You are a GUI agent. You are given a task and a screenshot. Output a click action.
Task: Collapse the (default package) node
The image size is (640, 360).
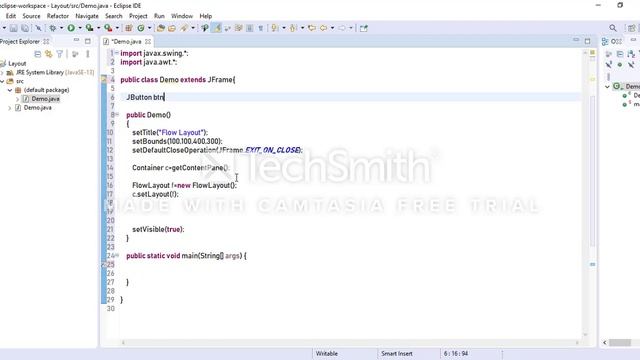10,90
